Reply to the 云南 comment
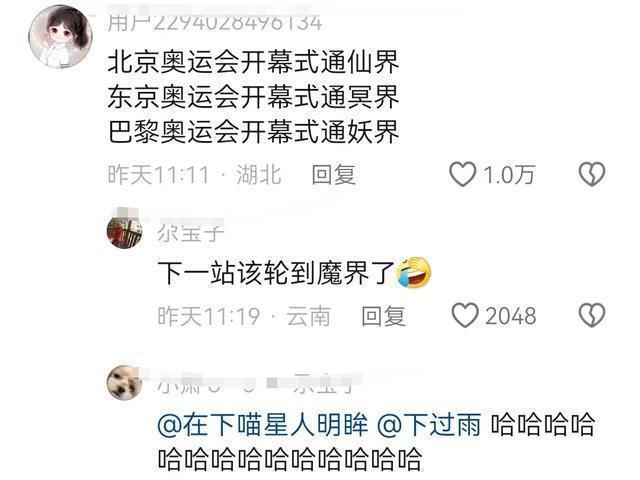 pos(384,316)
